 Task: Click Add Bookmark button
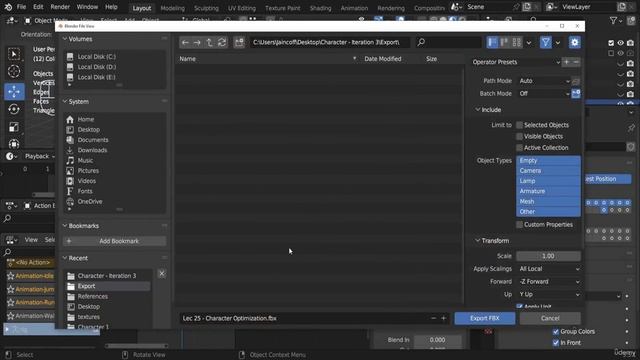point(114,241)
